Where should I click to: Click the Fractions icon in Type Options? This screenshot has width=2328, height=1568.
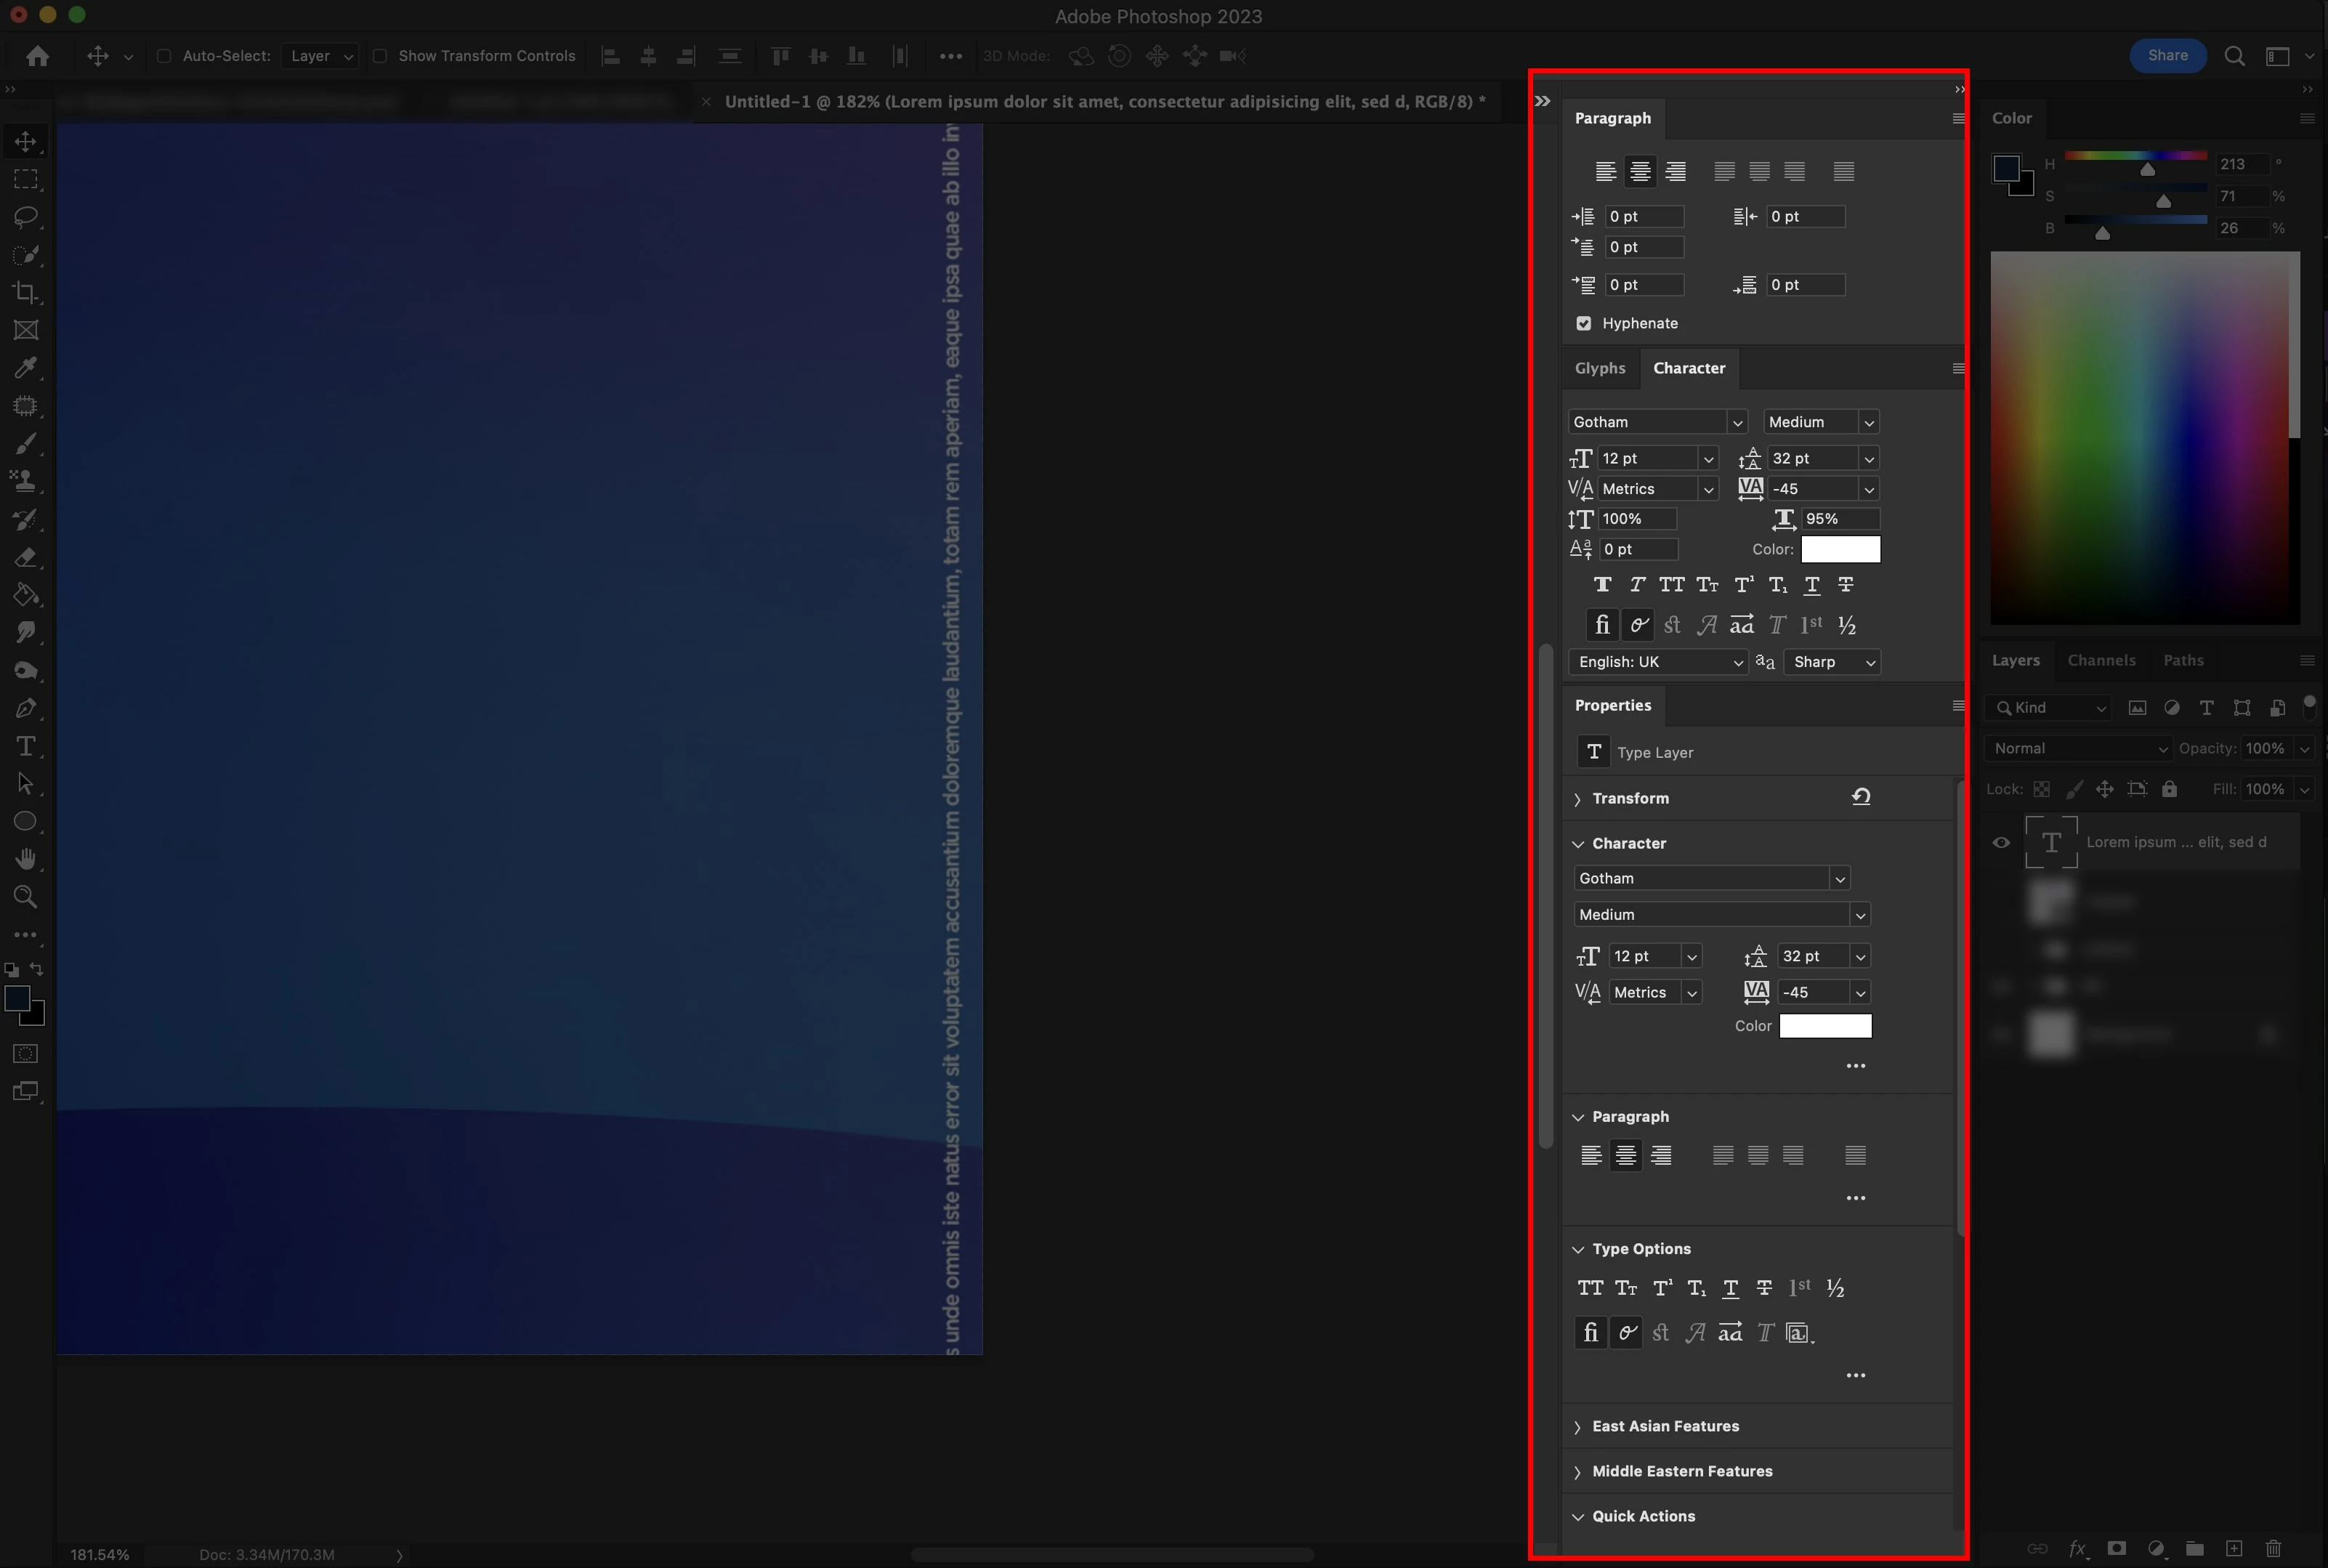point(1835,1288)
